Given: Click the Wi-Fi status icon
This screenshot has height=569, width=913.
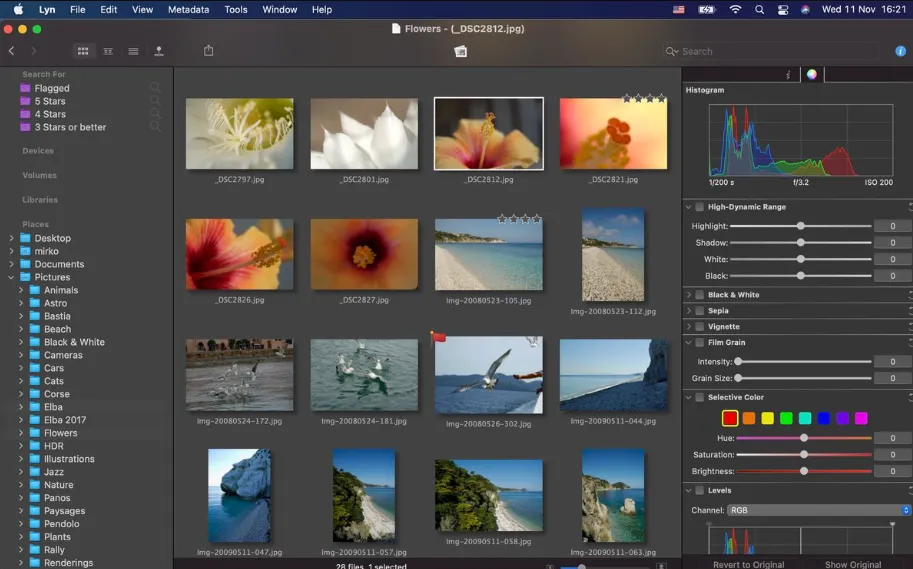Looking at the screenshot, I should pyautogui.click(x=735, y=9).
